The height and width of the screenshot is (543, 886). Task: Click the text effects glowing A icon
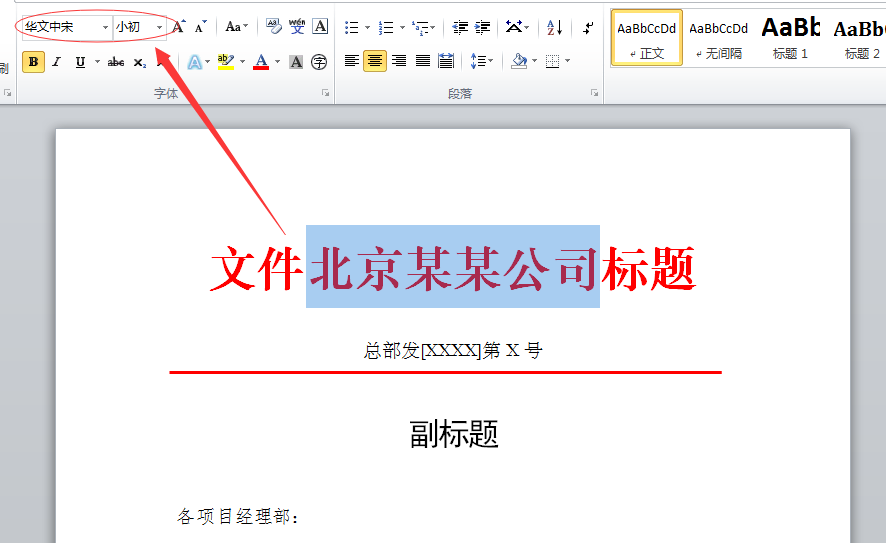194,62
